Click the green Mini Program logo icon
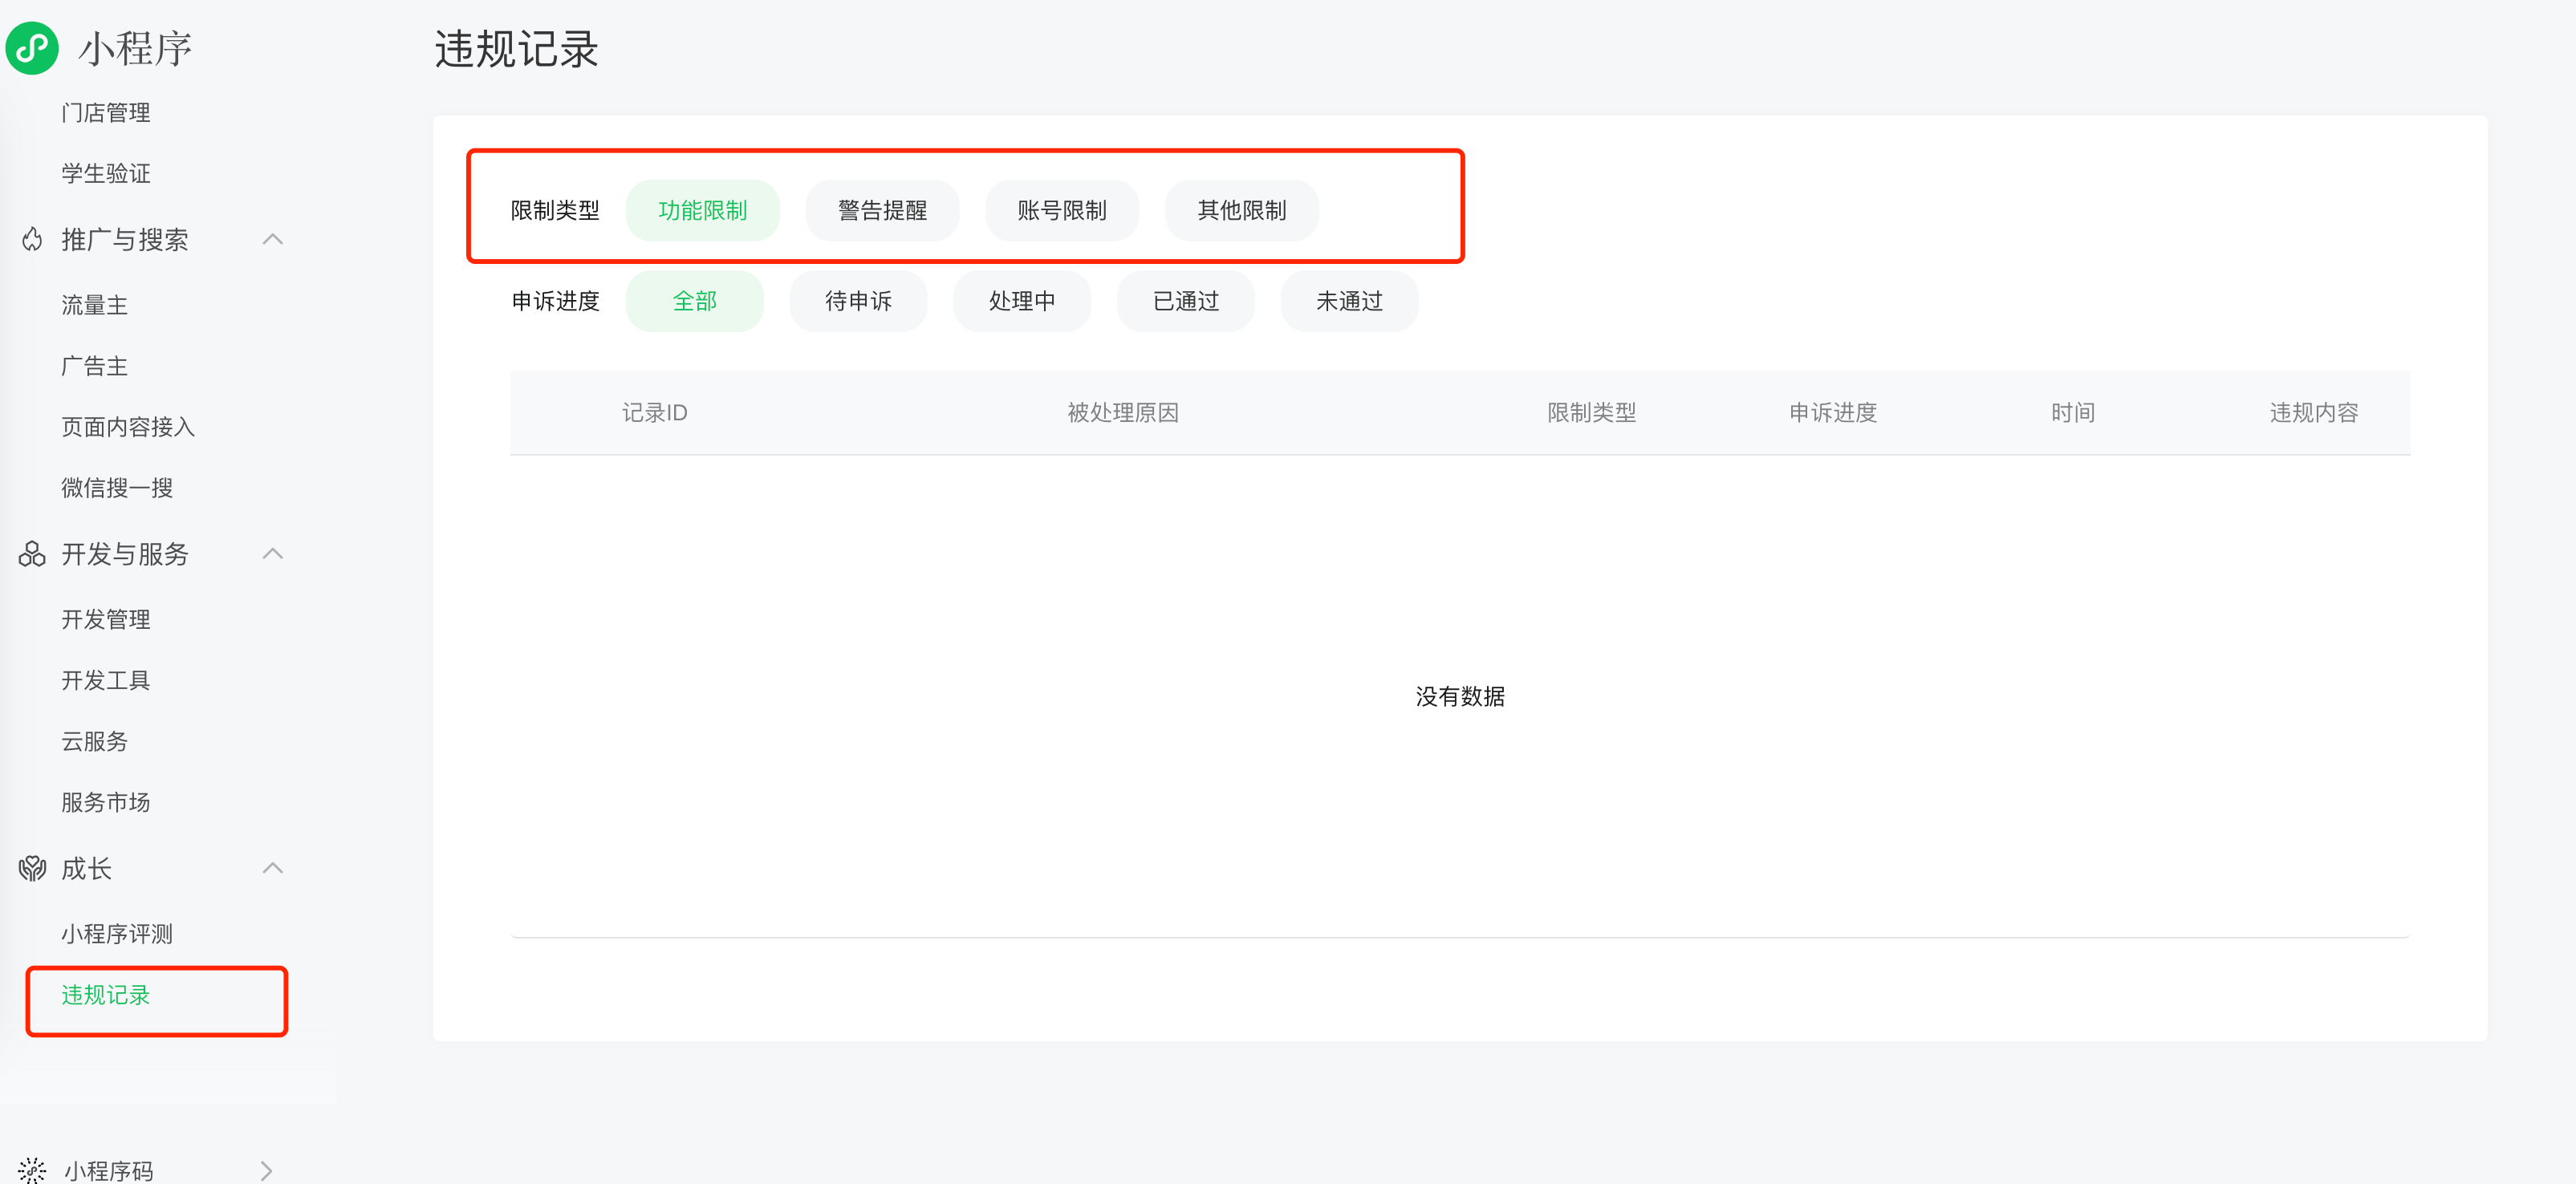The height and width of the screenshot is (1184, 2576). pyautogui.click(x=32, y=47)
